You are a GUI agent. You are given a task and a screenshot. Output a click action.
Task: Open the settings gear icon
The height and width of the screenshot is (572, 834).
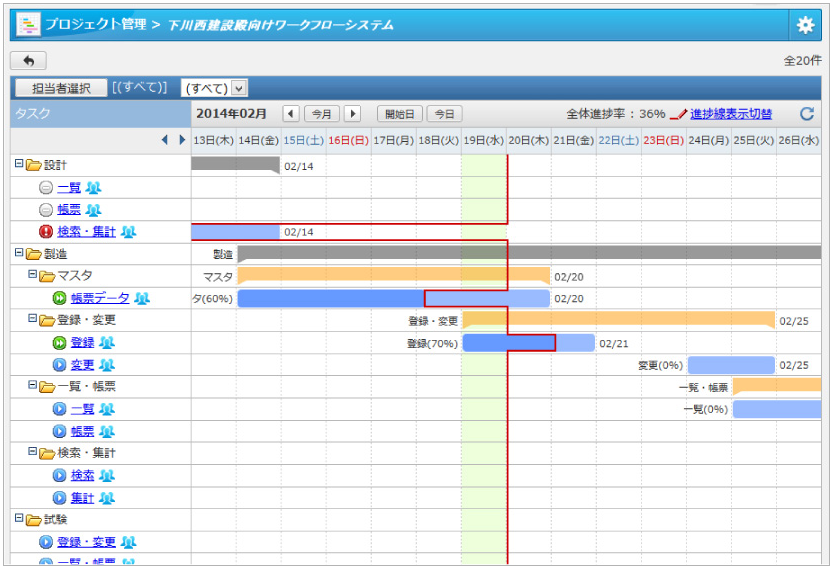click(805, 25)
